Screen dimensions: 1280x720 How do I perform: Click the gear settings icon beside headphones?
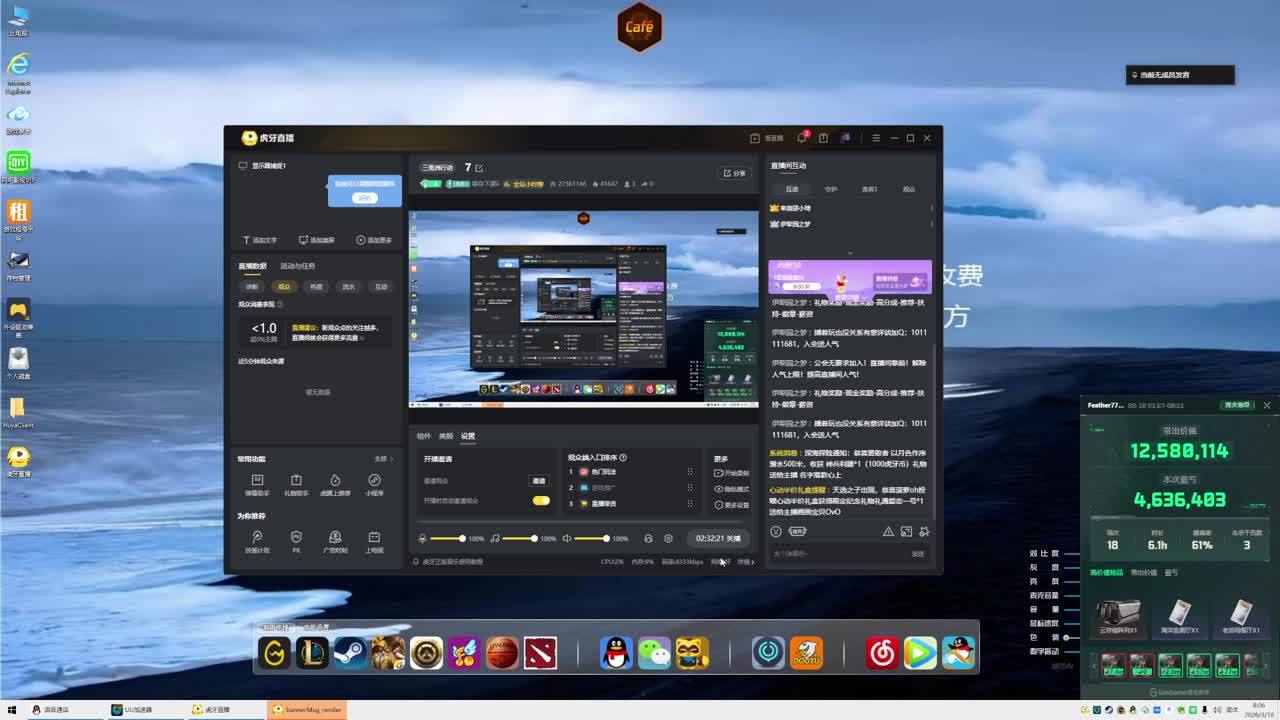pos(669,539)
